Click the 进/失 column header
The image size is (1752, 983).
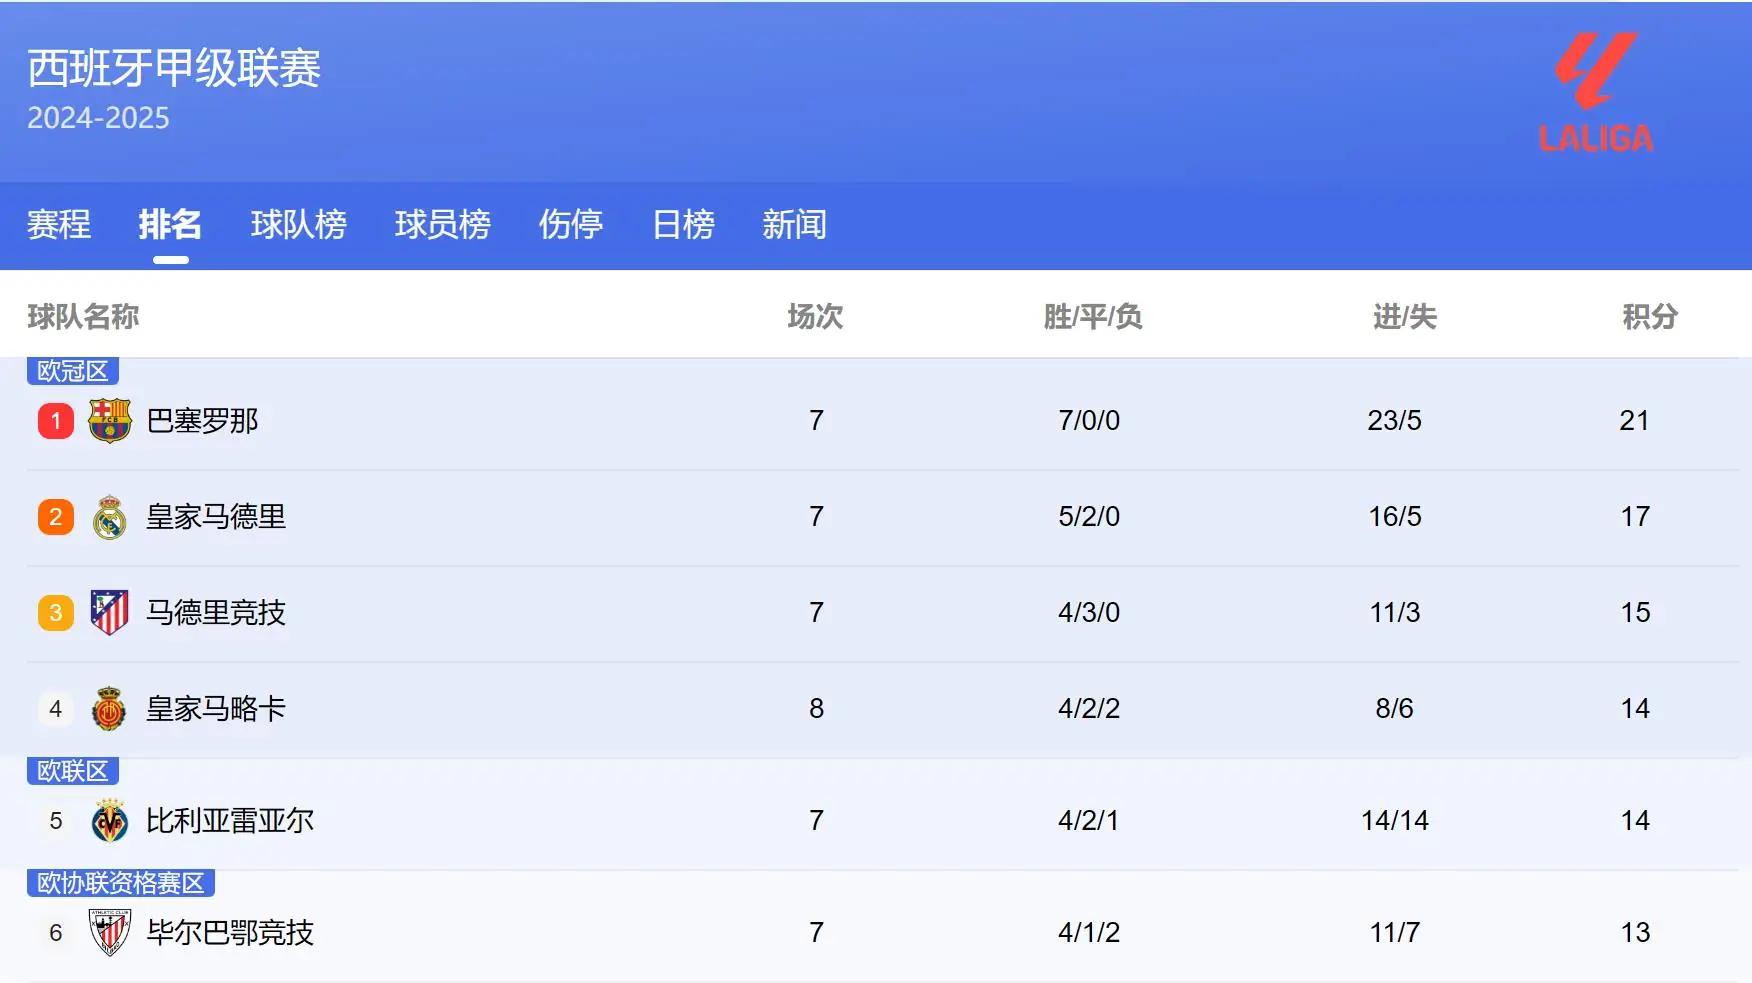[1404, 317]
